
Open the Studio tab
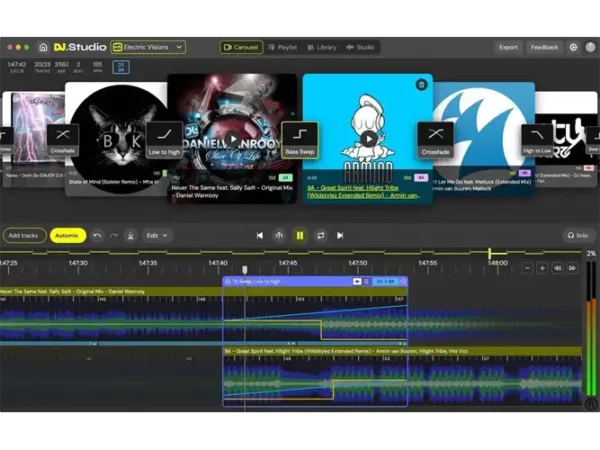point(360,47)
